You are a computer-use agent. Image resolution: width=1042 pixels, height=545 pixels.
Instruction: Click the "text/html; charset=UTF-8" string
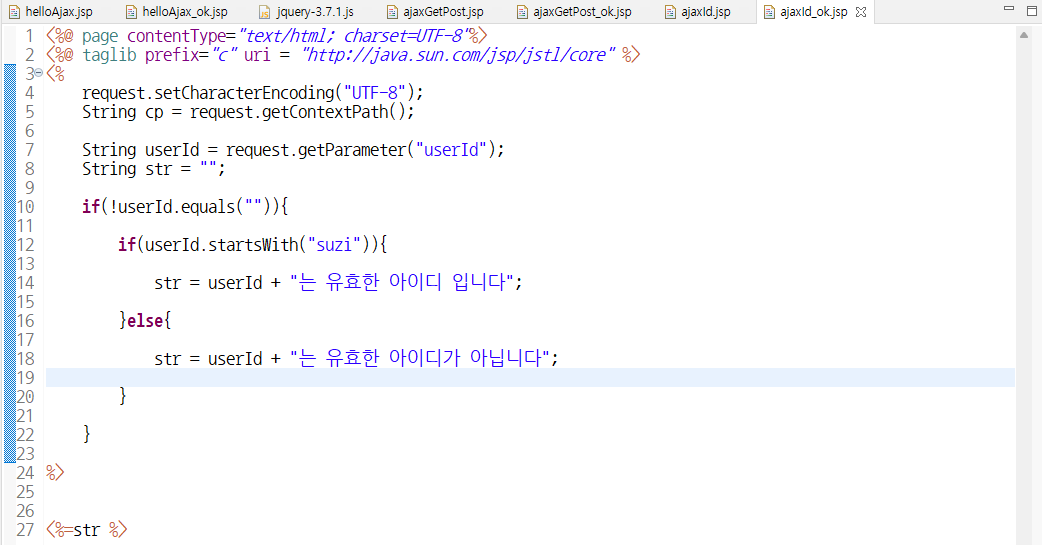tap(356, 36)
